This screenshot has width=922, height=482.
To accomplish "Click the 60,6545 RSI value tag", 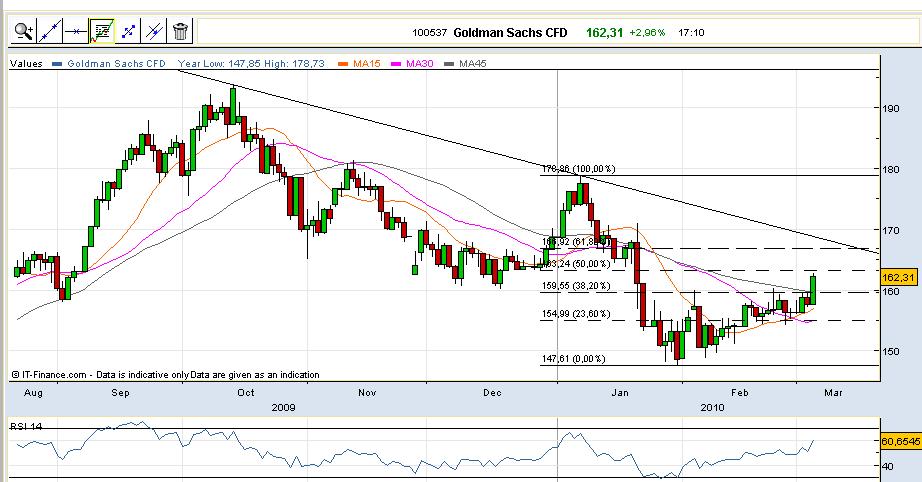I will [x=900, y=441].
